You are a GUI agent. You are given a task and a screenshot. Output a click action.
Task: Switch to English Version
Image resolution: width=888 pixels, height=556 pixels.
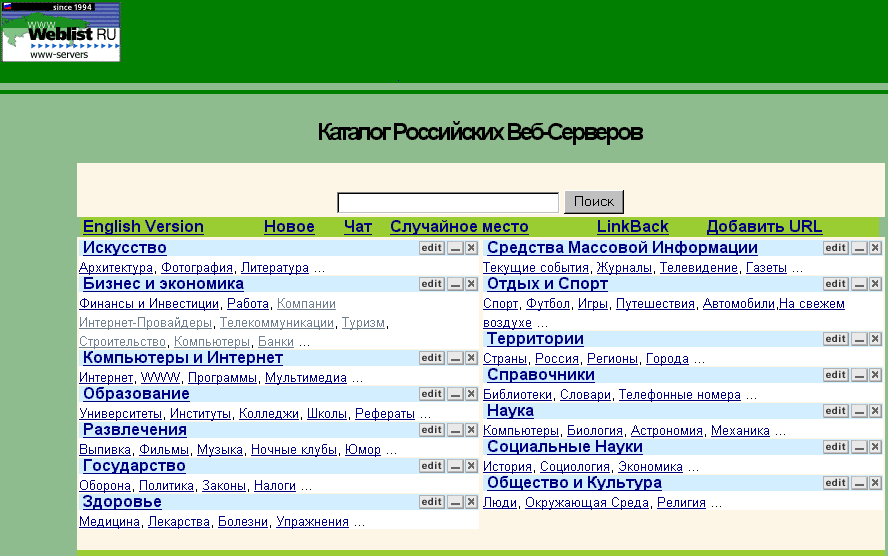pos(143,226)
